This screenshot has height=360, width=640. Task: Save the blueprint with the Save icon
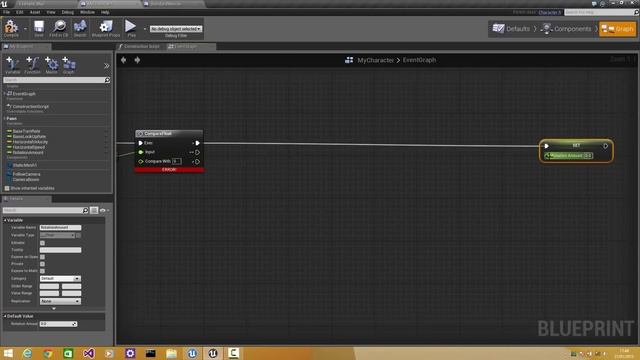pyautogui.click(x=39, y=29)
